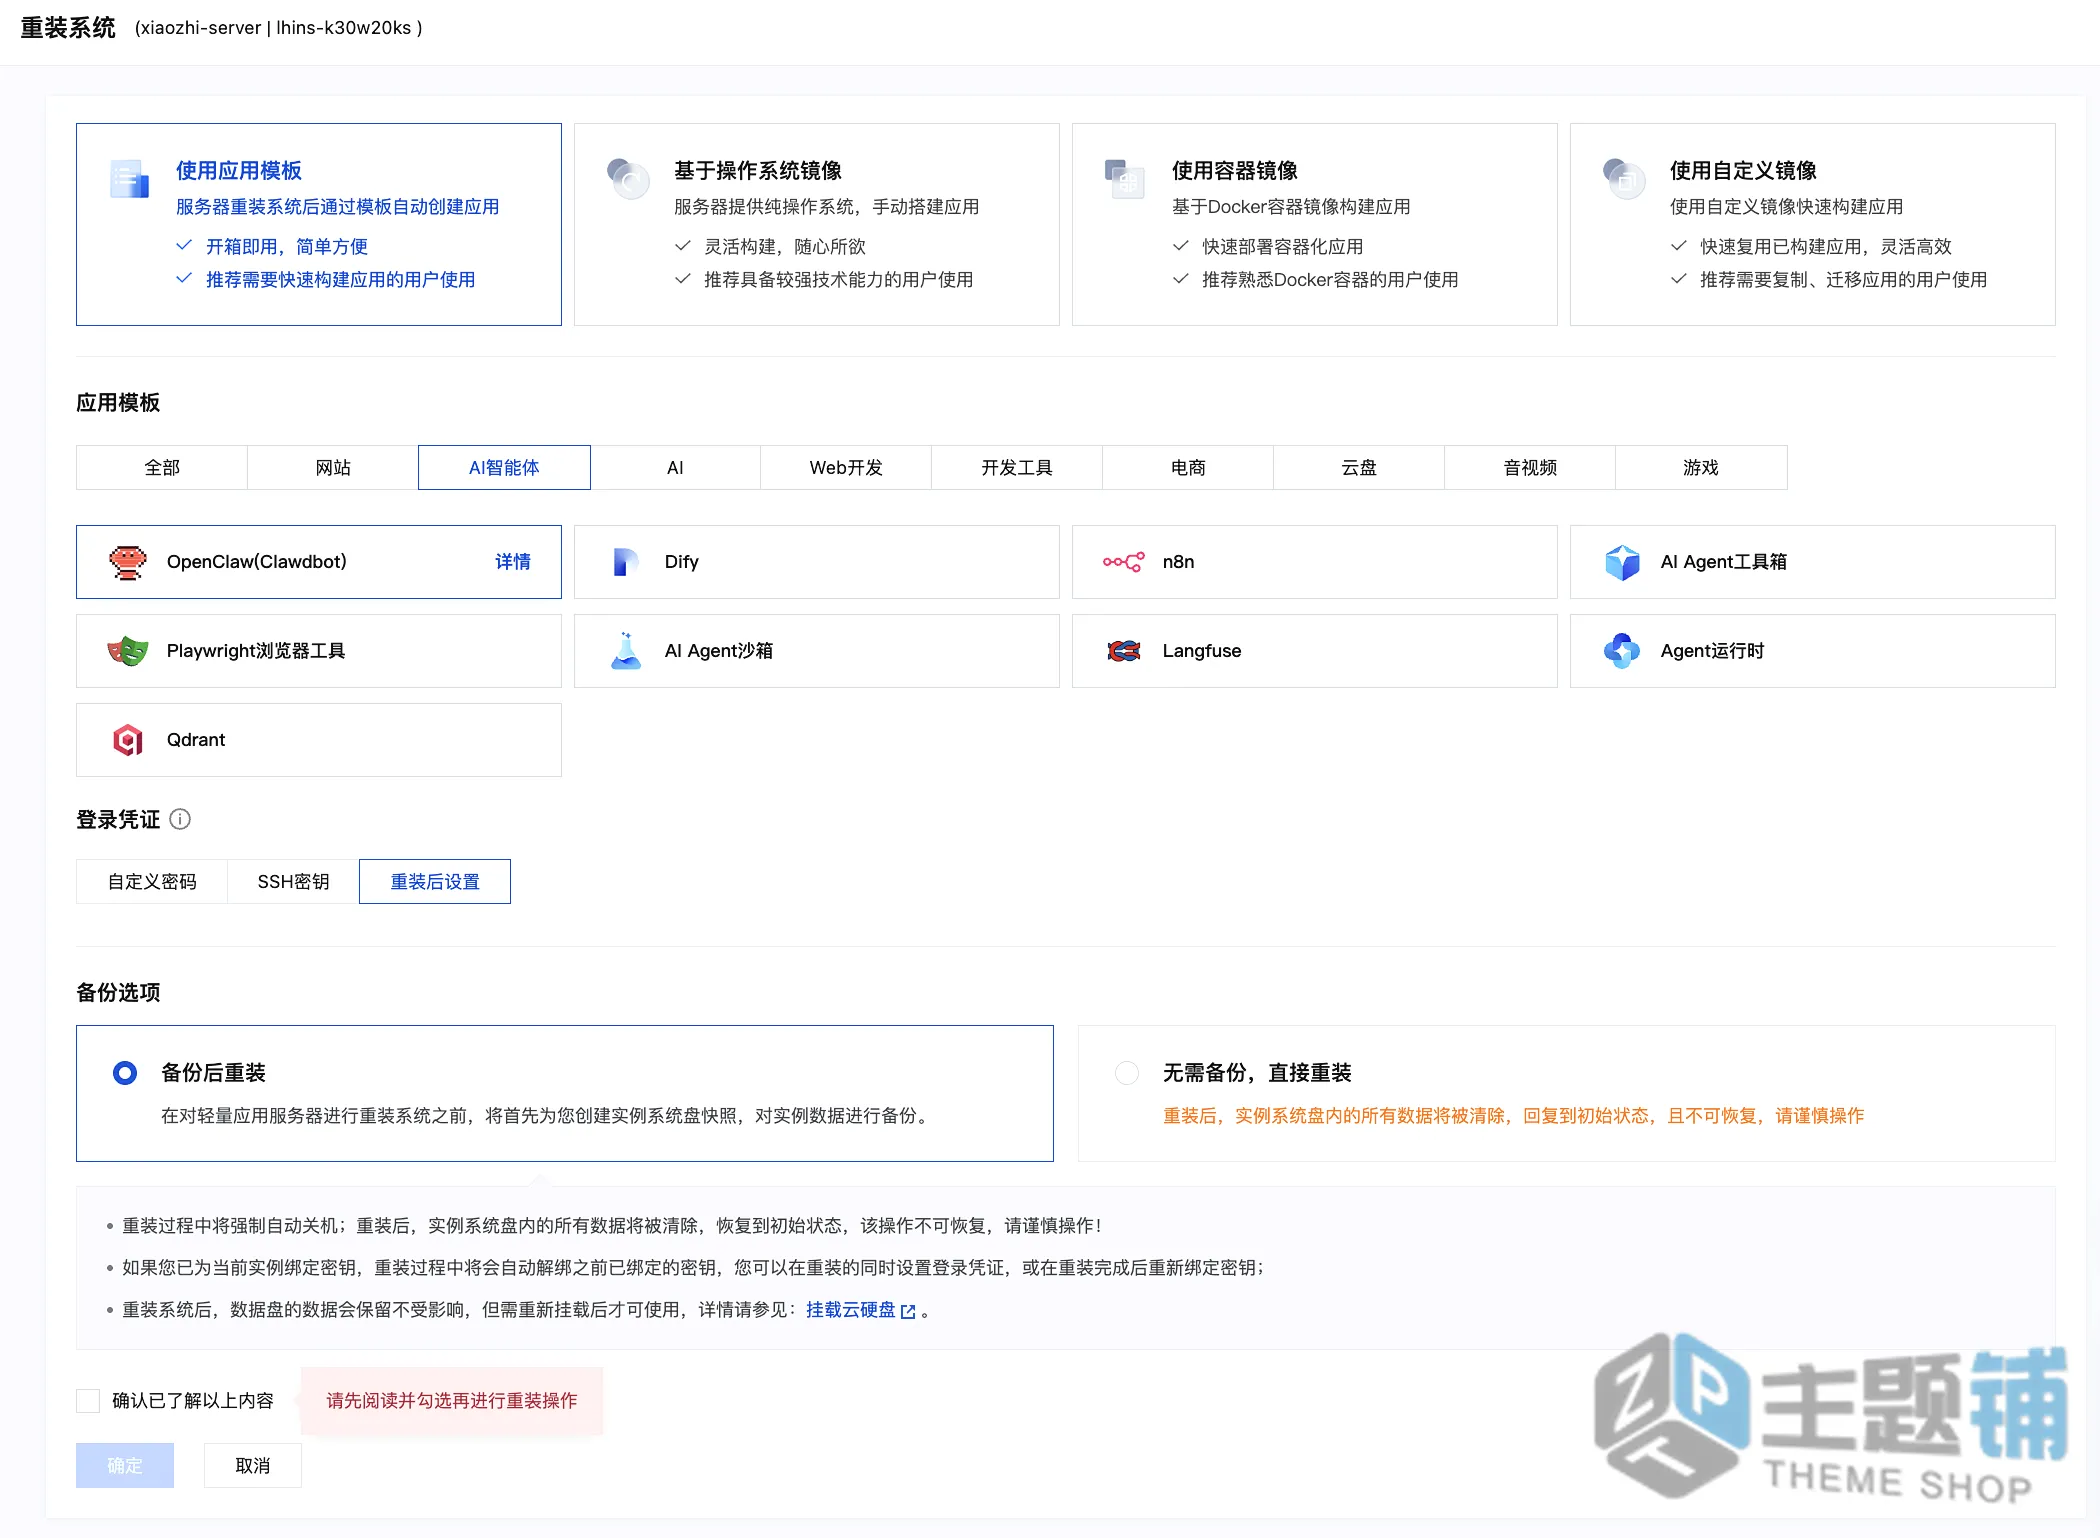Select AI Agent沙箱 template name

click(719, 651)
